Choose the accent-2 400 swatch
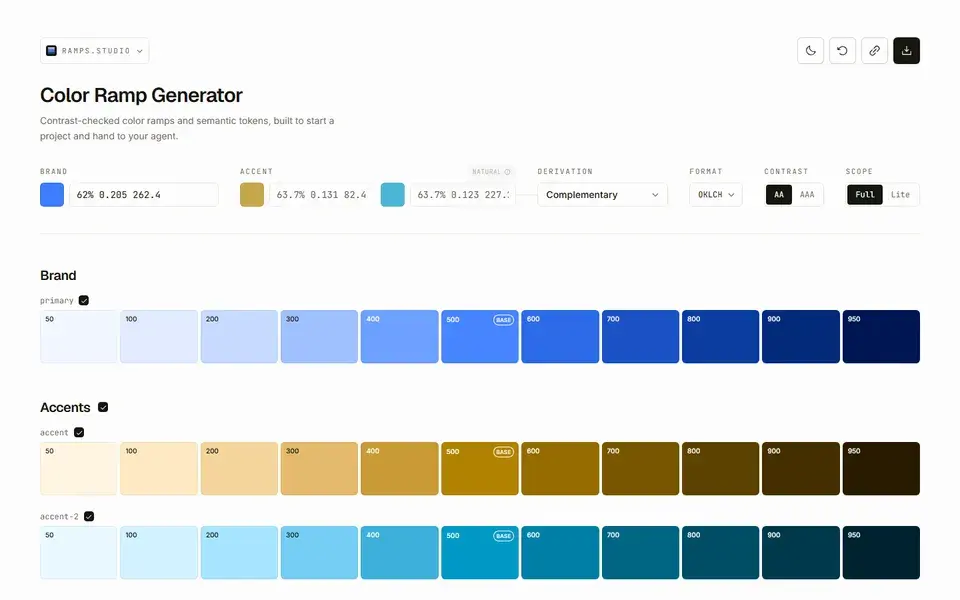 click(399, 552)
